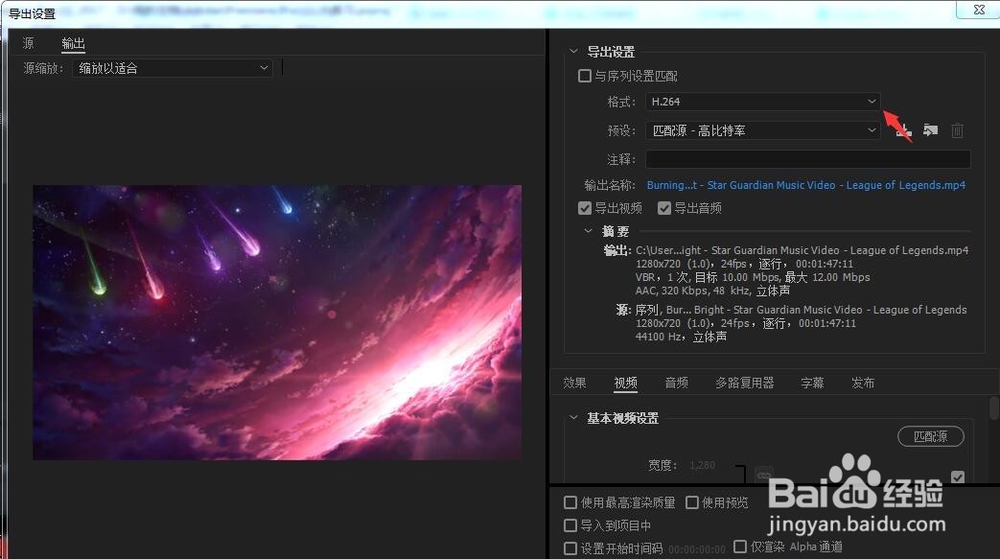Enable 使用预览 checkbox
Screen dimensions: 1000x559
click(692, 503)
